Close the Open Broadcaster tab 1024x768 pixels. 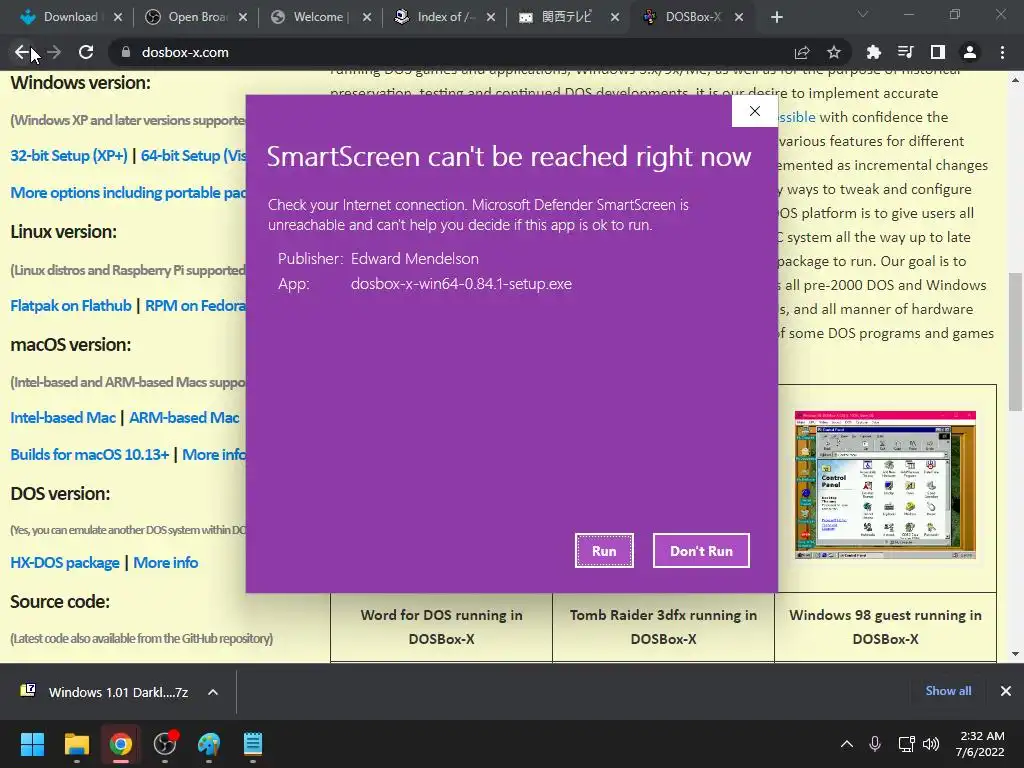[243, 18]
